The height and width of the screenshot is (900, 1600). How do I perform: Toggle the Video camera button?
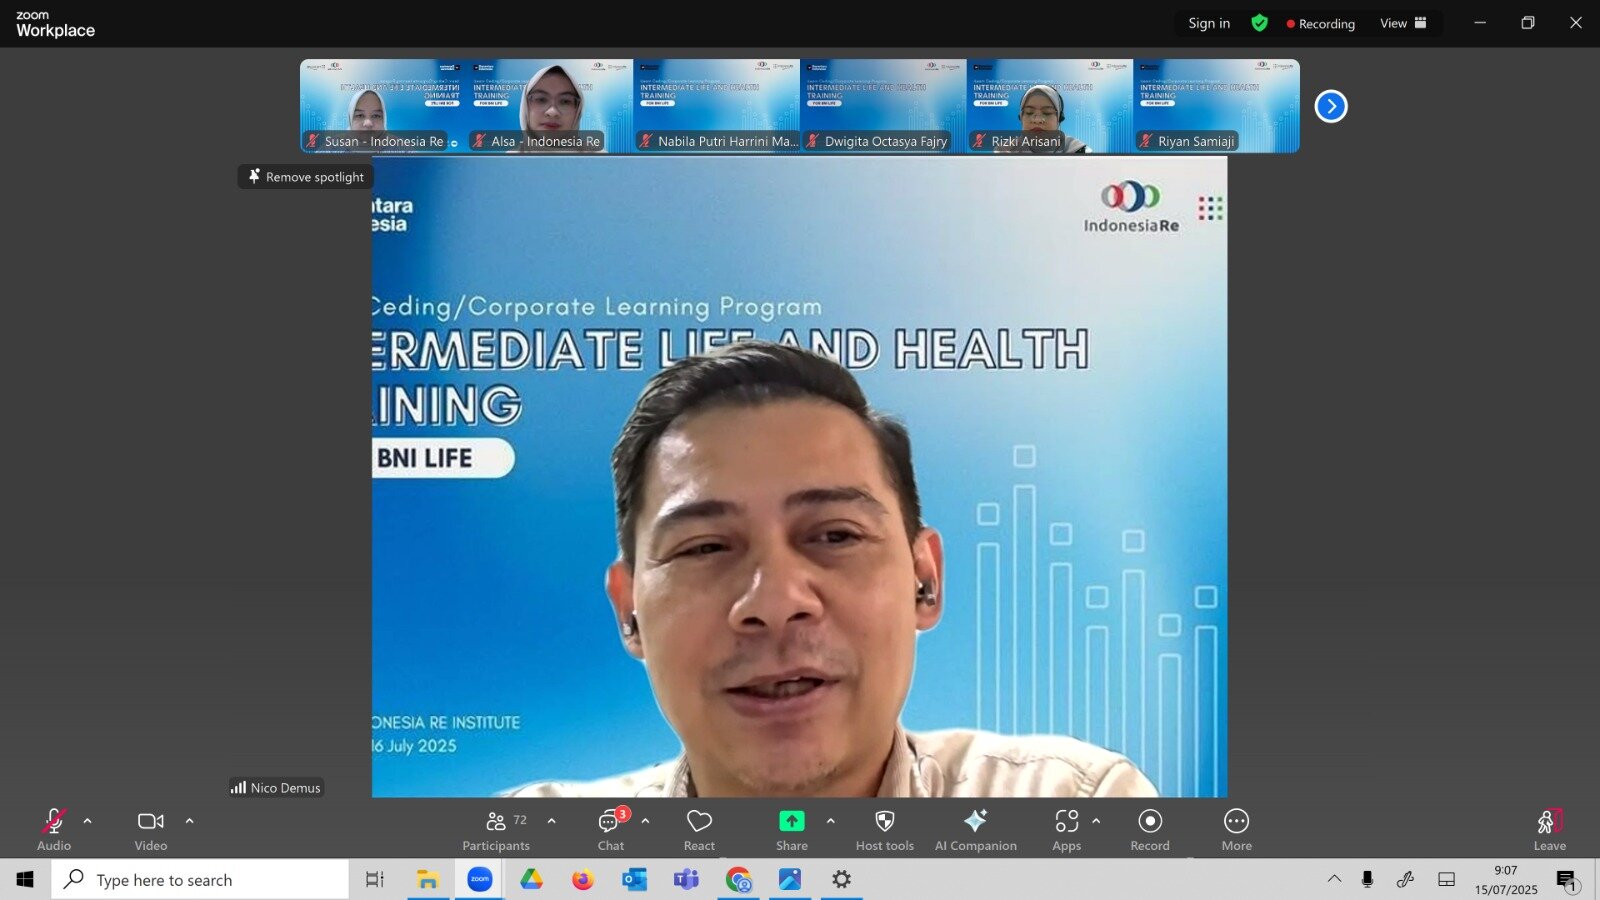coord(151,829)
